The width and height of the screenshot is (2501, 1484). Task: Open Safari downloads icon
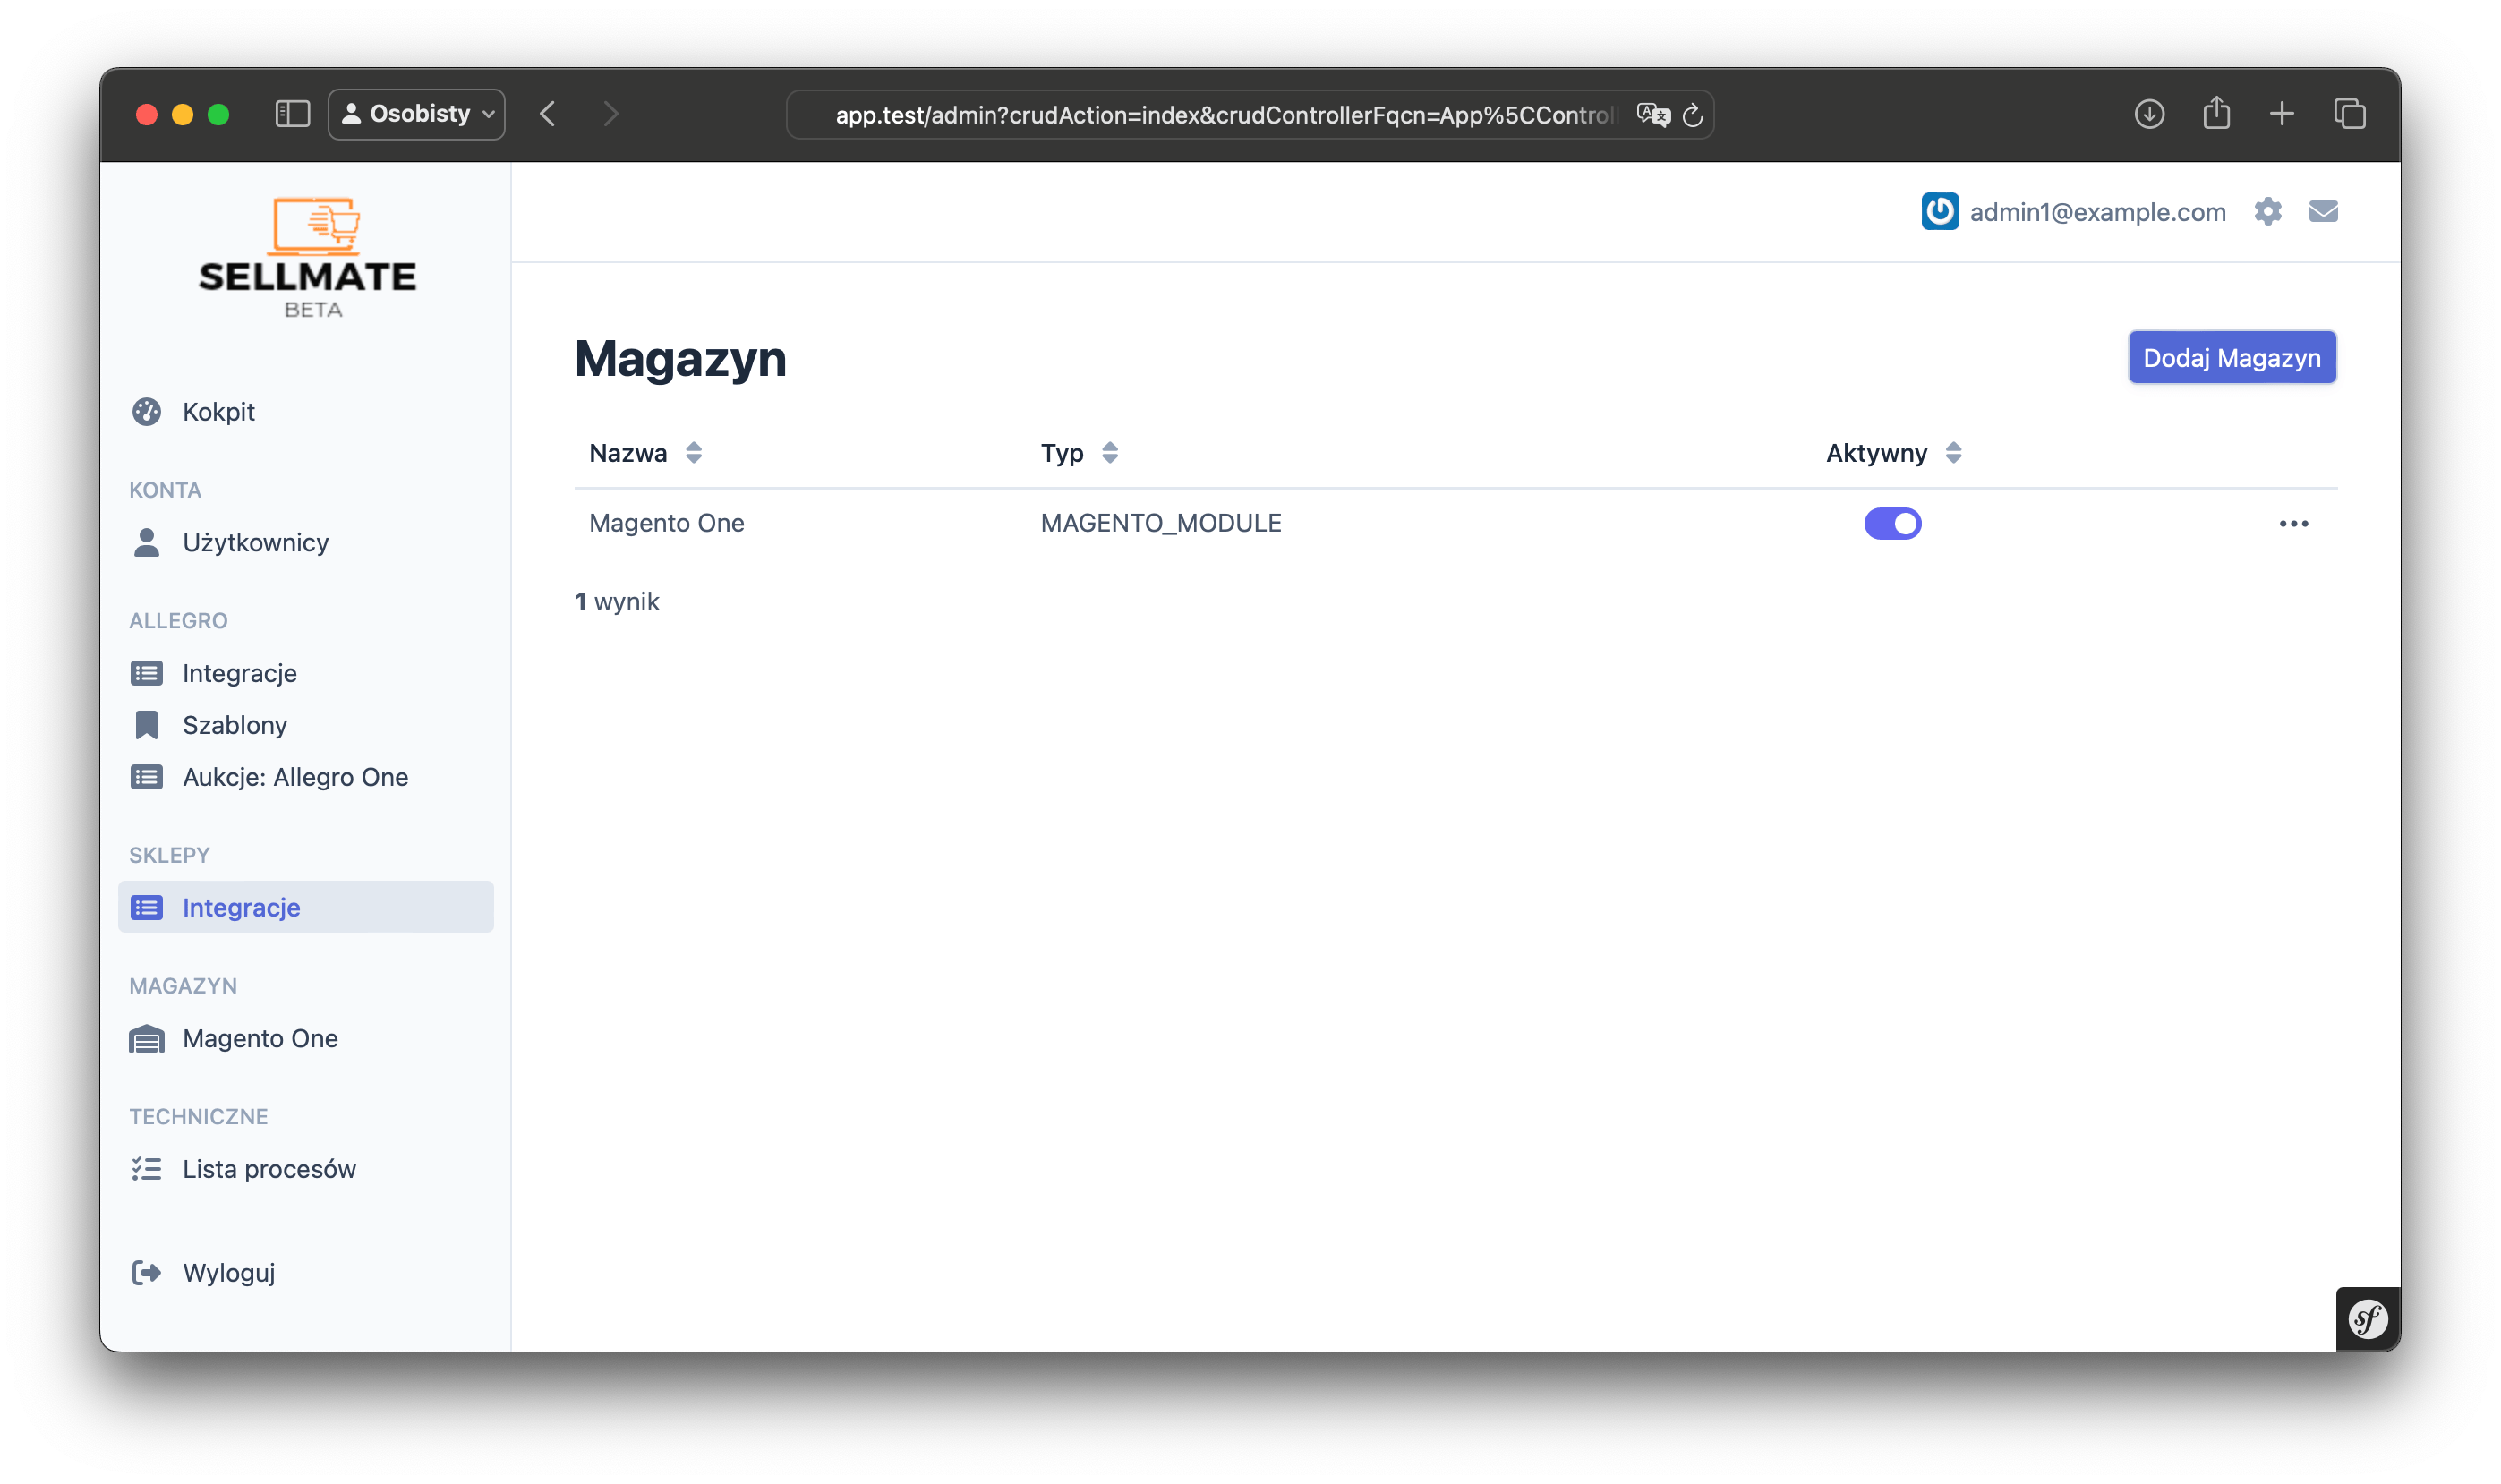(x=2149, y=114)
